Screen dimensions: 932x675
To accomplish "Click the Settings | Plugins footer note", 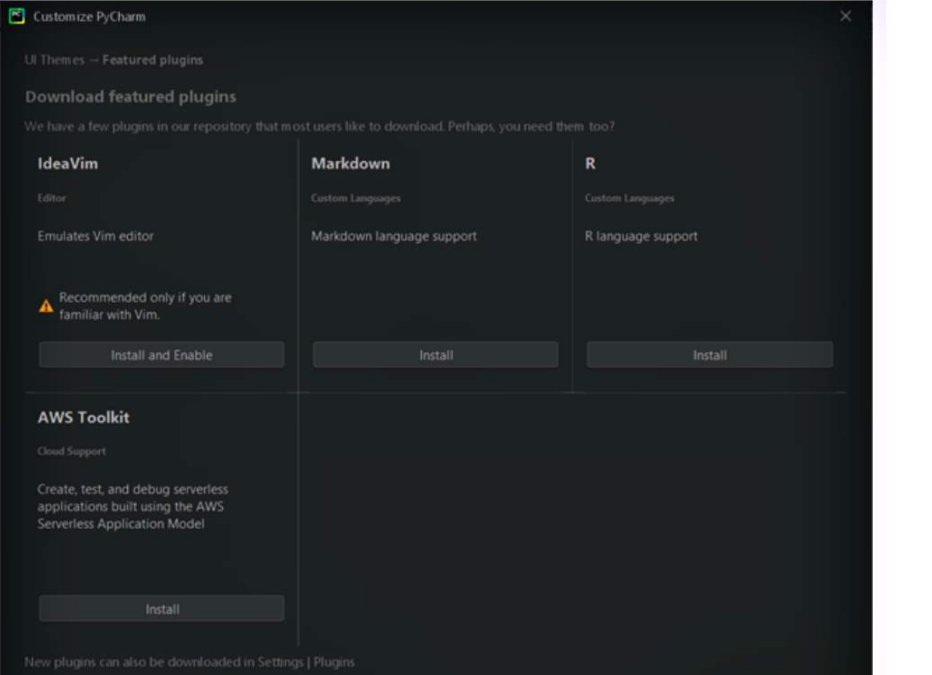I will pyautogui.click(x=189, y=662).
